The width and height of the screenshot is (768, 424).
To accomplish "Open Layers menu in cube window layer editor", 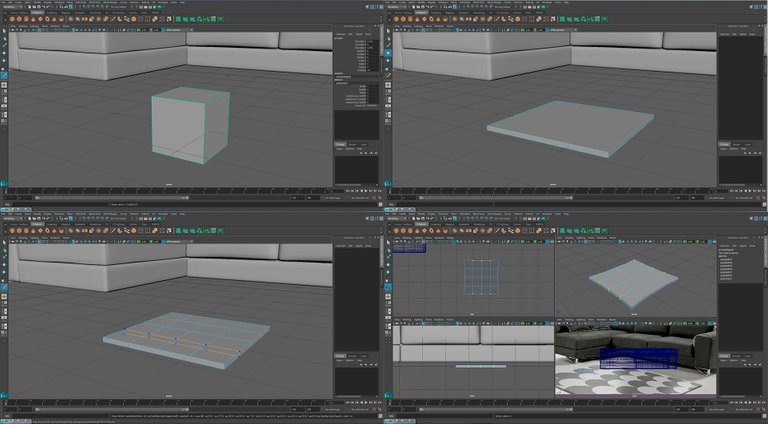I will click(x=339, y=149).
